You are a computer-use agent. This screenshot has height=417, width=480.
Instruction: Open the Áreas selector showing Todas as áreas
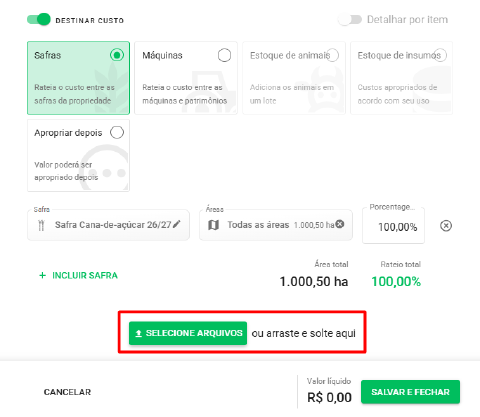pos(276,225)
